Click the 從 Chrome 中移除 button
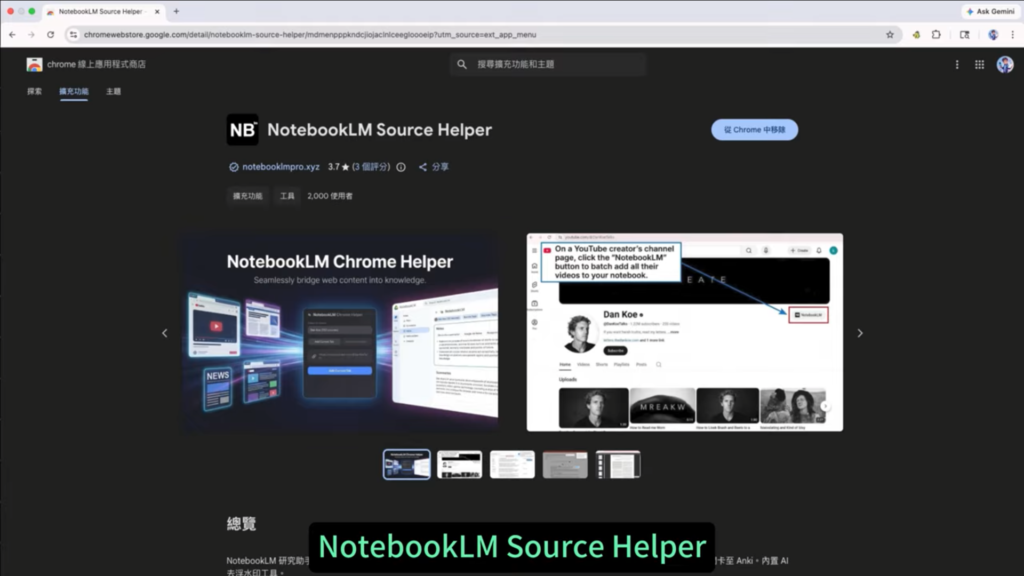This screenshot has width=1024, height=576. pyautogui.click(x=754, y=129)
